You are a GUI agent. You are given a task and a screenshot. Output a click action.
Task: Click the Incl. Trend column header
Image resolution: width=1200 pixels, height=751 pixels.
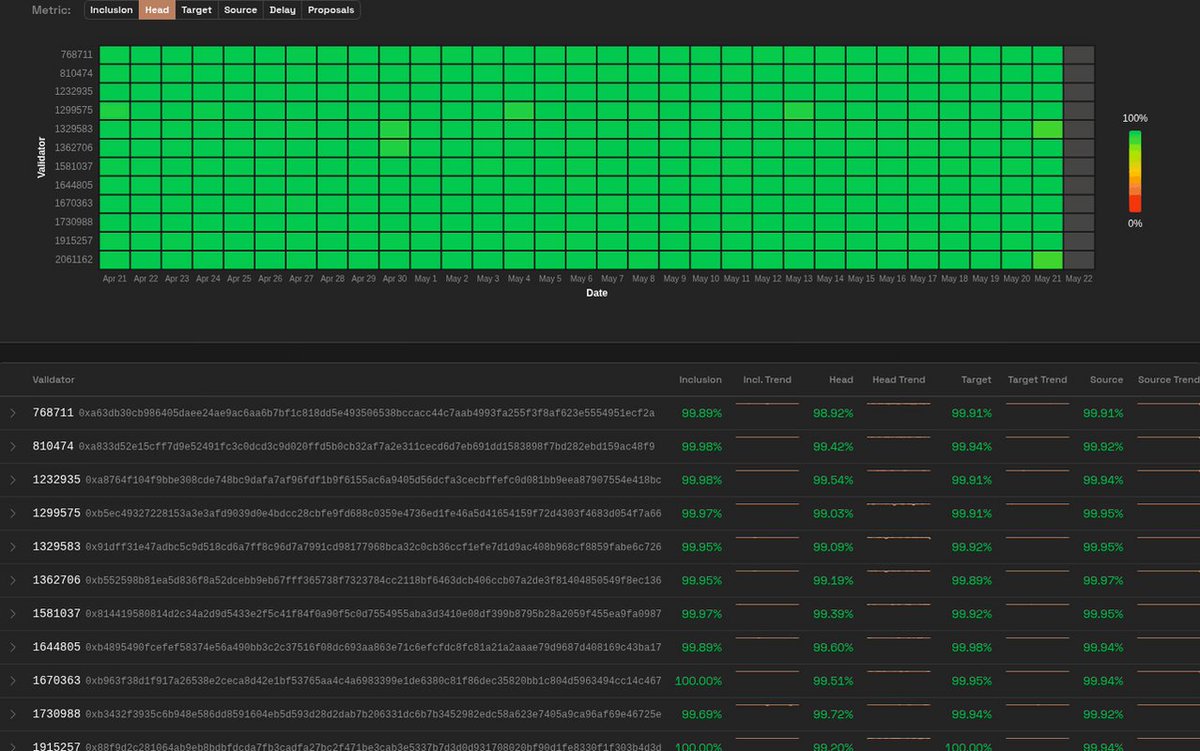coord(767,380)
